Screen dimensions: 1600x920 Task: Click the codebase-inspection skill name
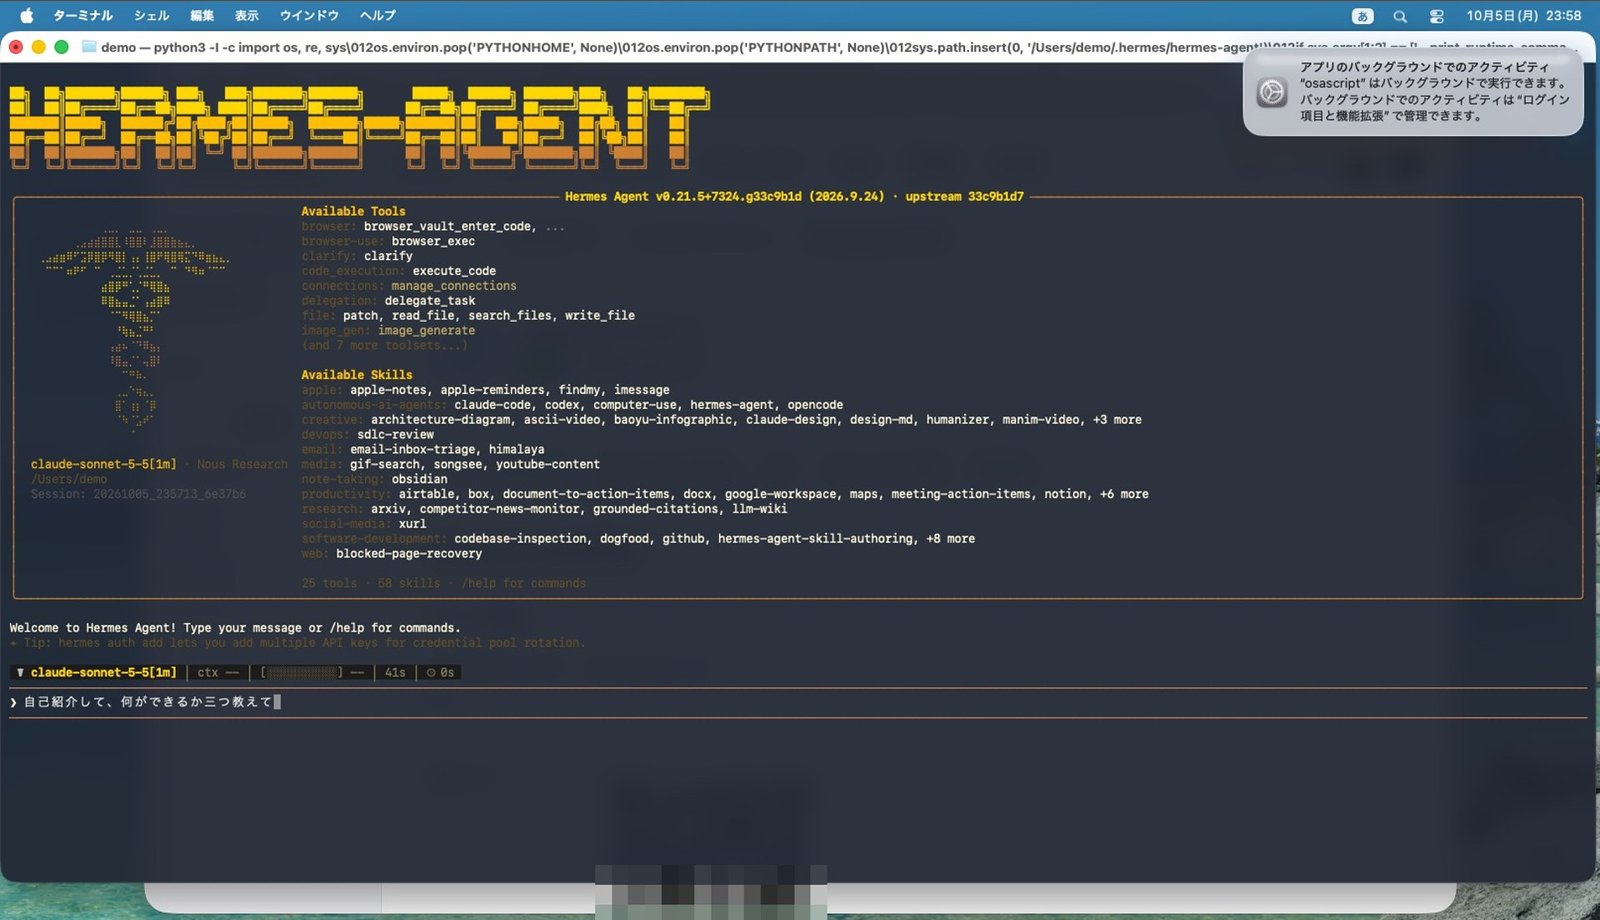[x=521, y=539]
